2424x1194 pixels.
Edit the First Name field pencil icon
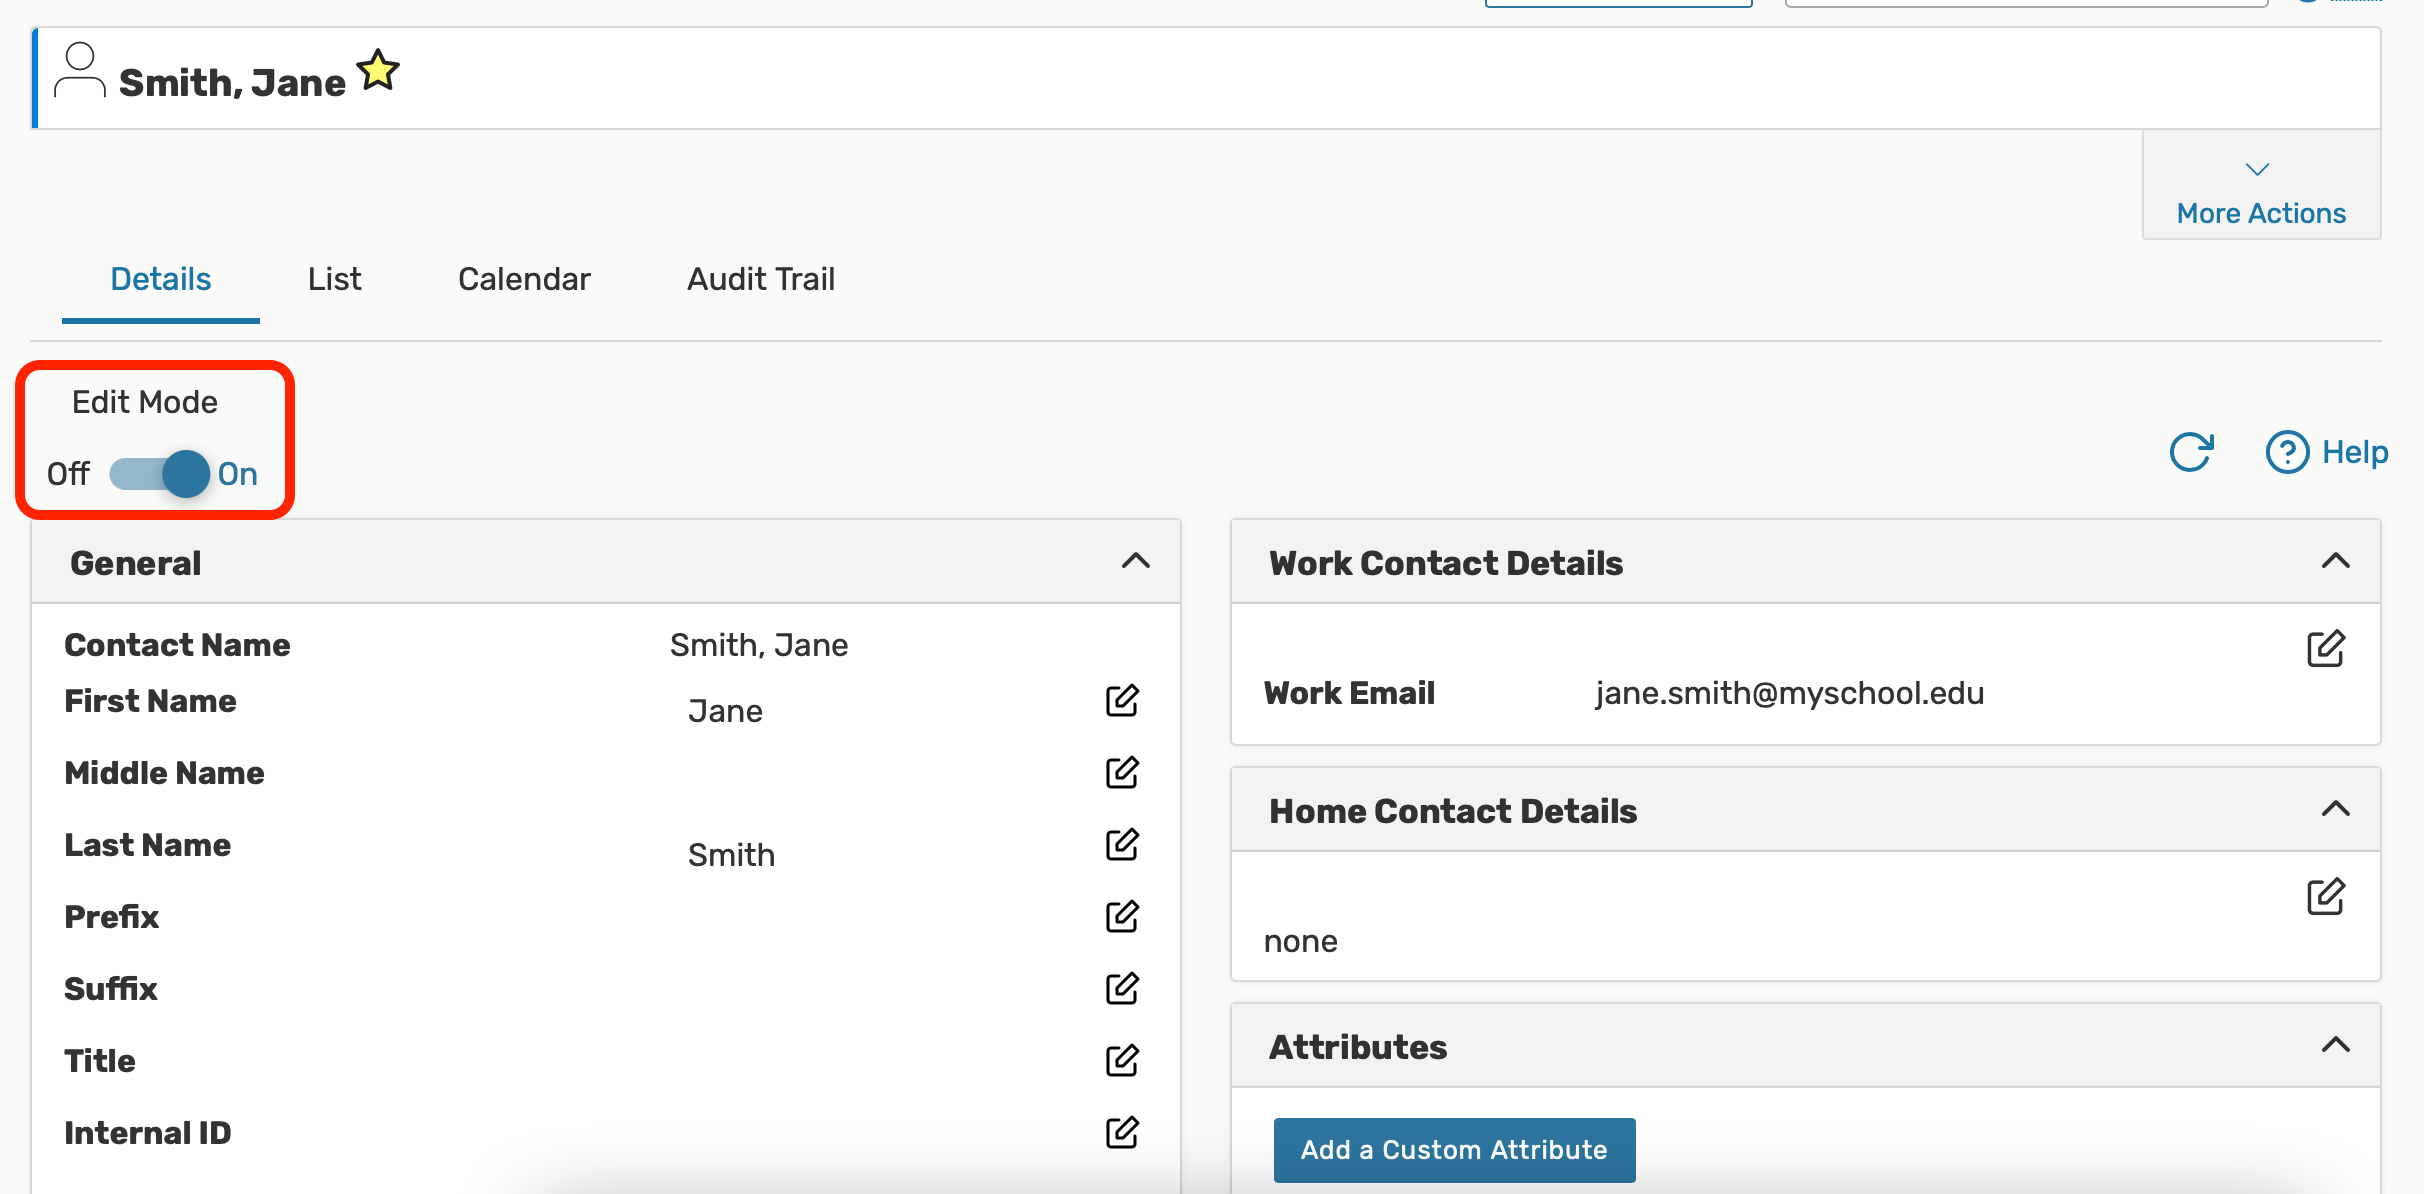pyautogui.click(x=1122, y=701)
